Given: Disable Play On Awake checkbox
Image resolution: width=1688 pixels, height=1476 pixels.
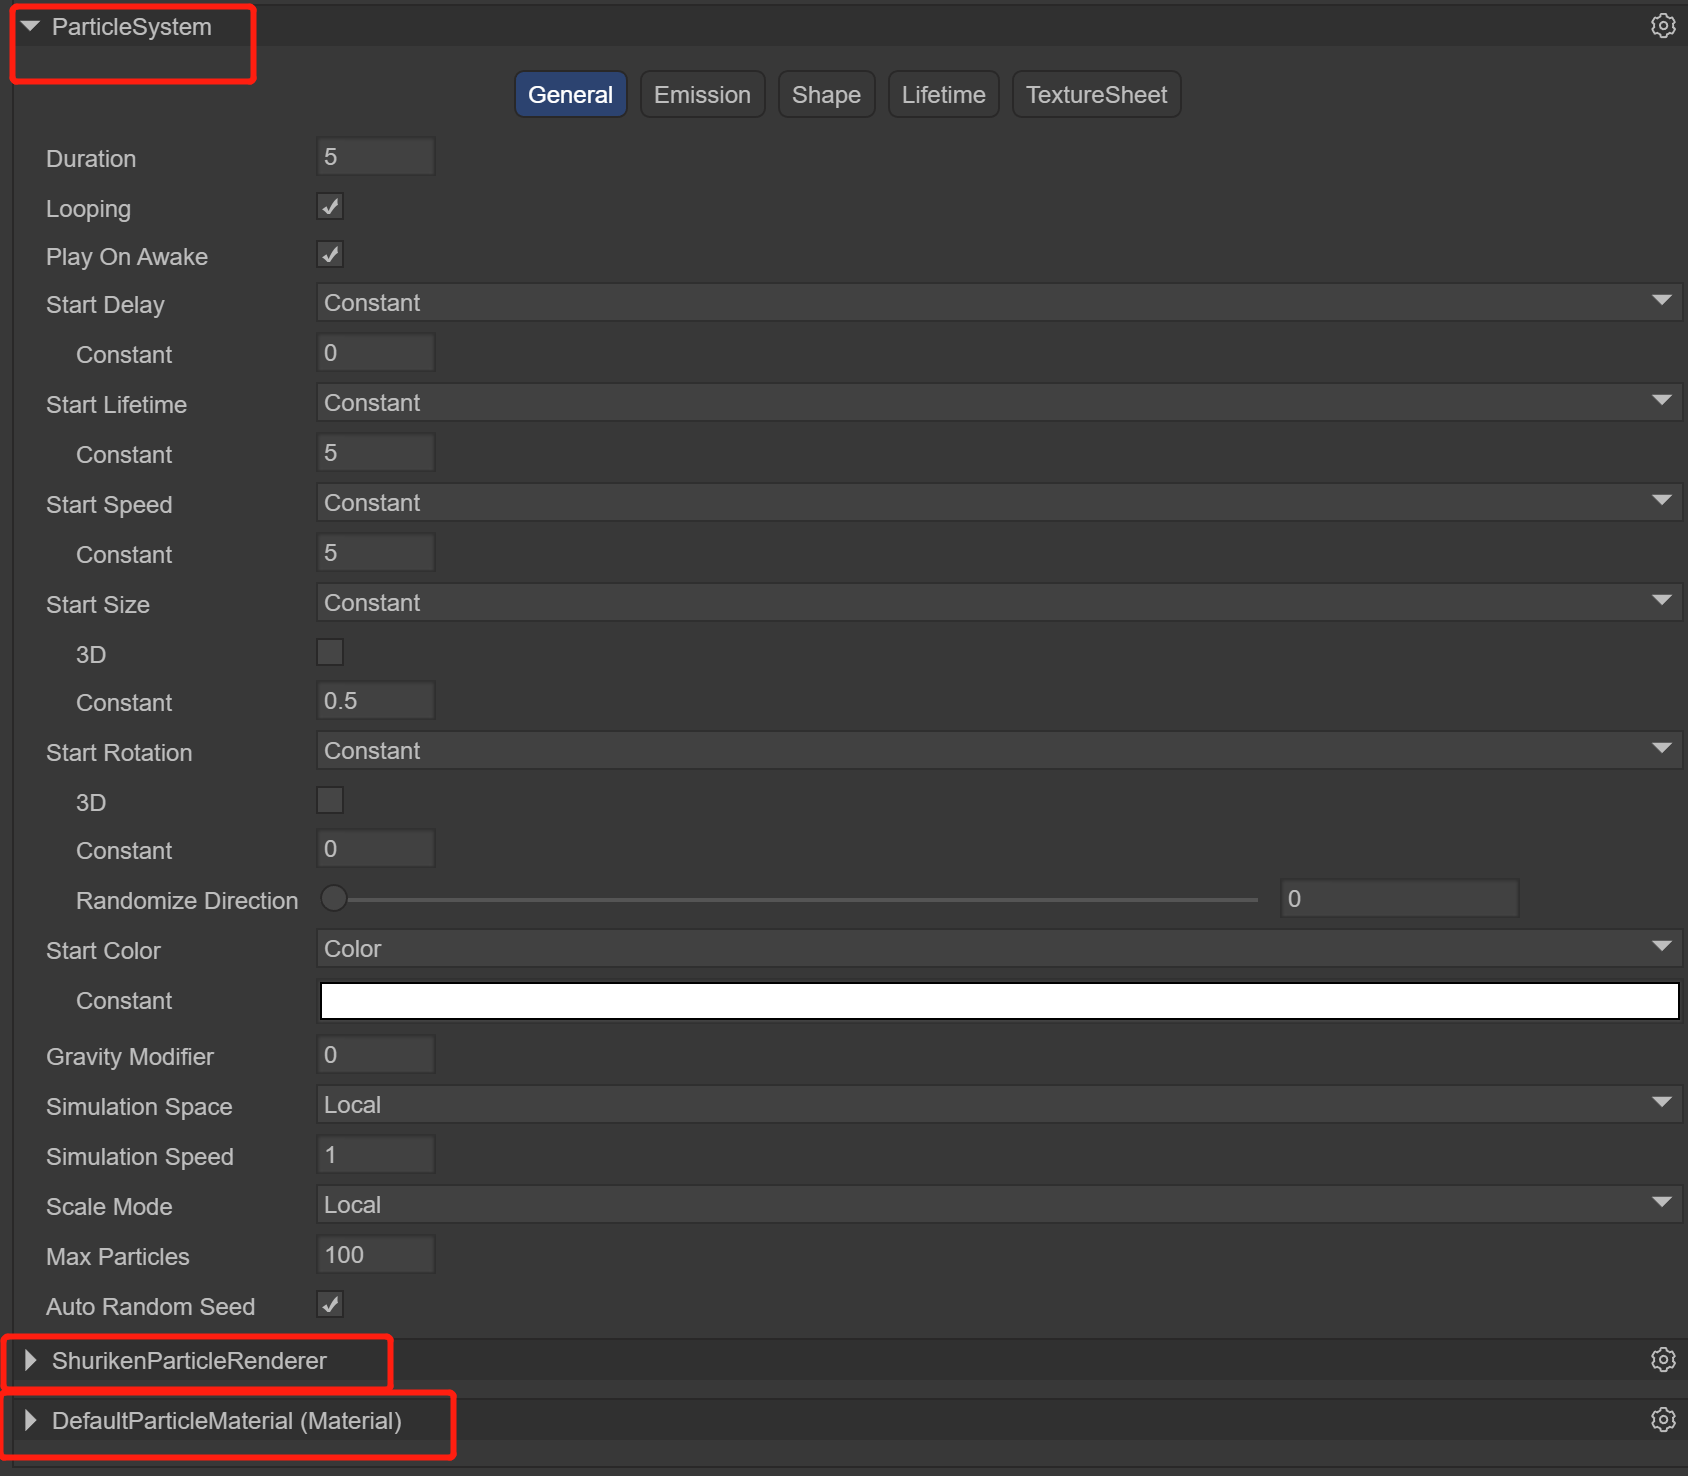Looking at the screenshot, I should 330,255.
